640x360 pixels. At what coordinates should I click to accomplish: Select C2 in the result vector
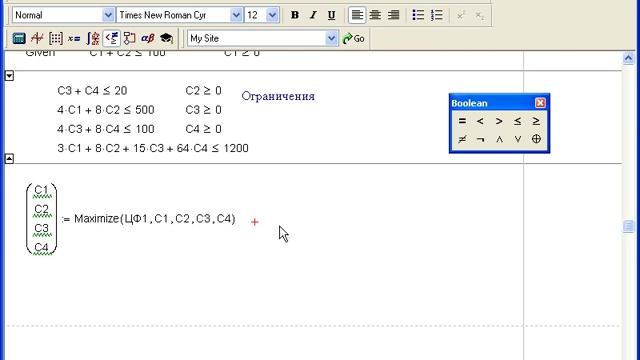tap(41, 209)
